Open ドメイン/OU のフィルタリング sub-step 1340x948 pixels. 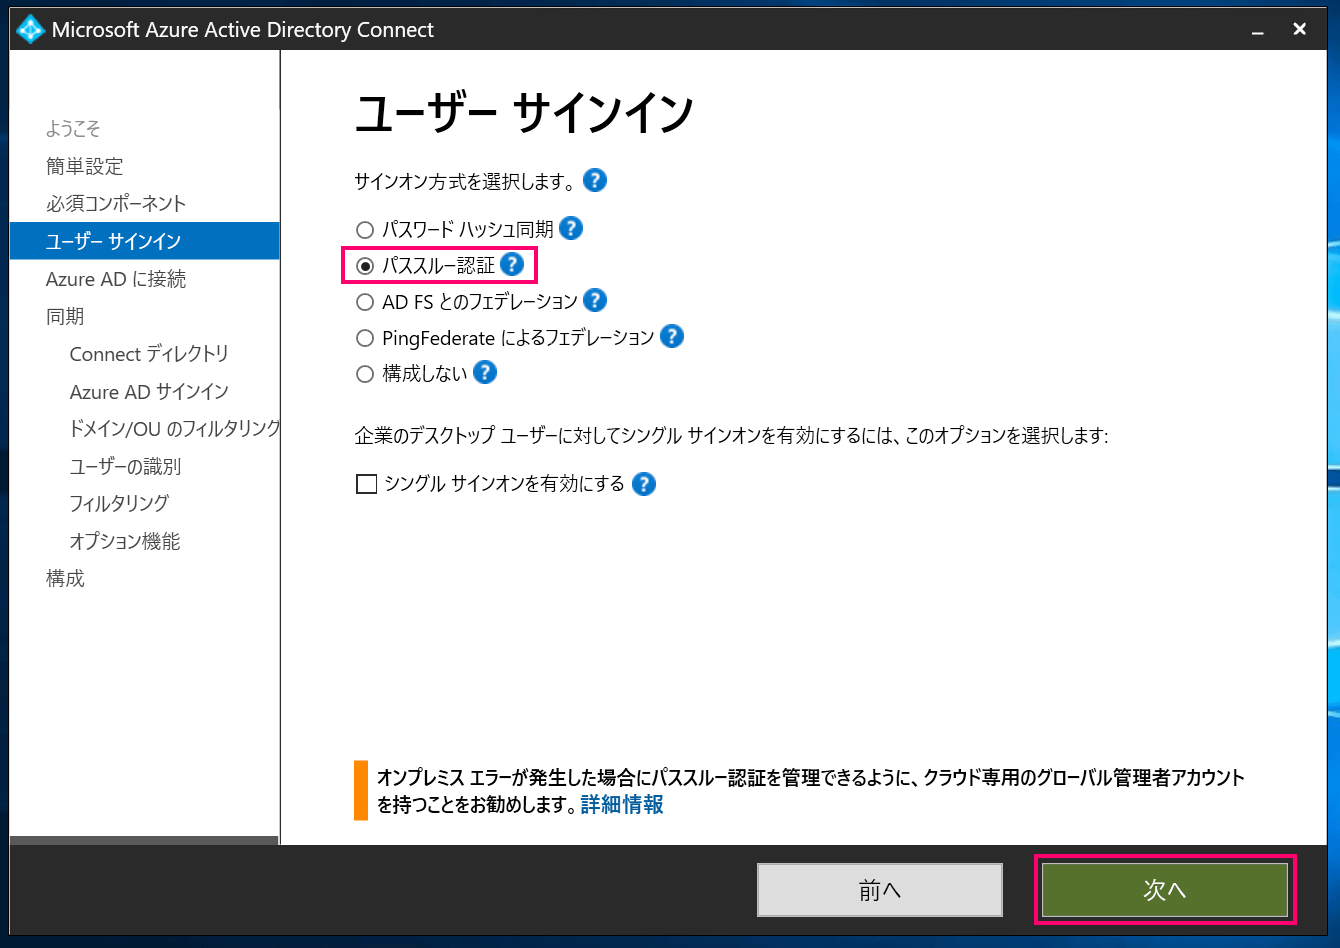click(x=175, y=429)
